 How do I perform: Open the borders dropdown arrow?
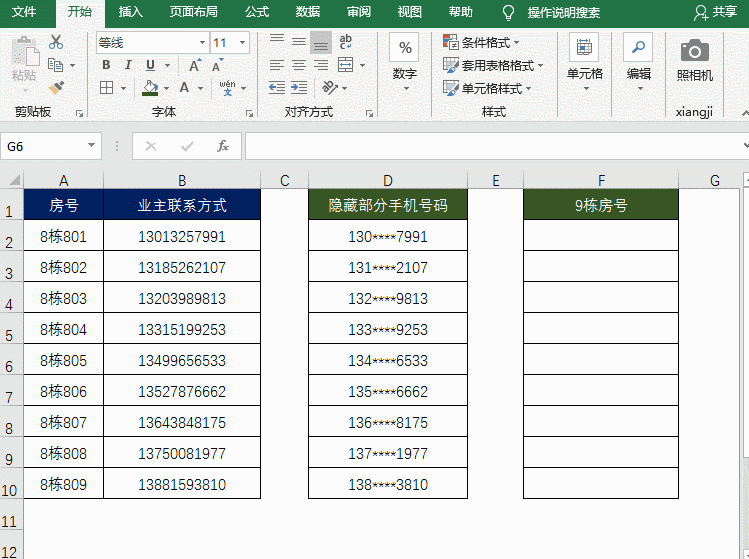coord(123,88)
